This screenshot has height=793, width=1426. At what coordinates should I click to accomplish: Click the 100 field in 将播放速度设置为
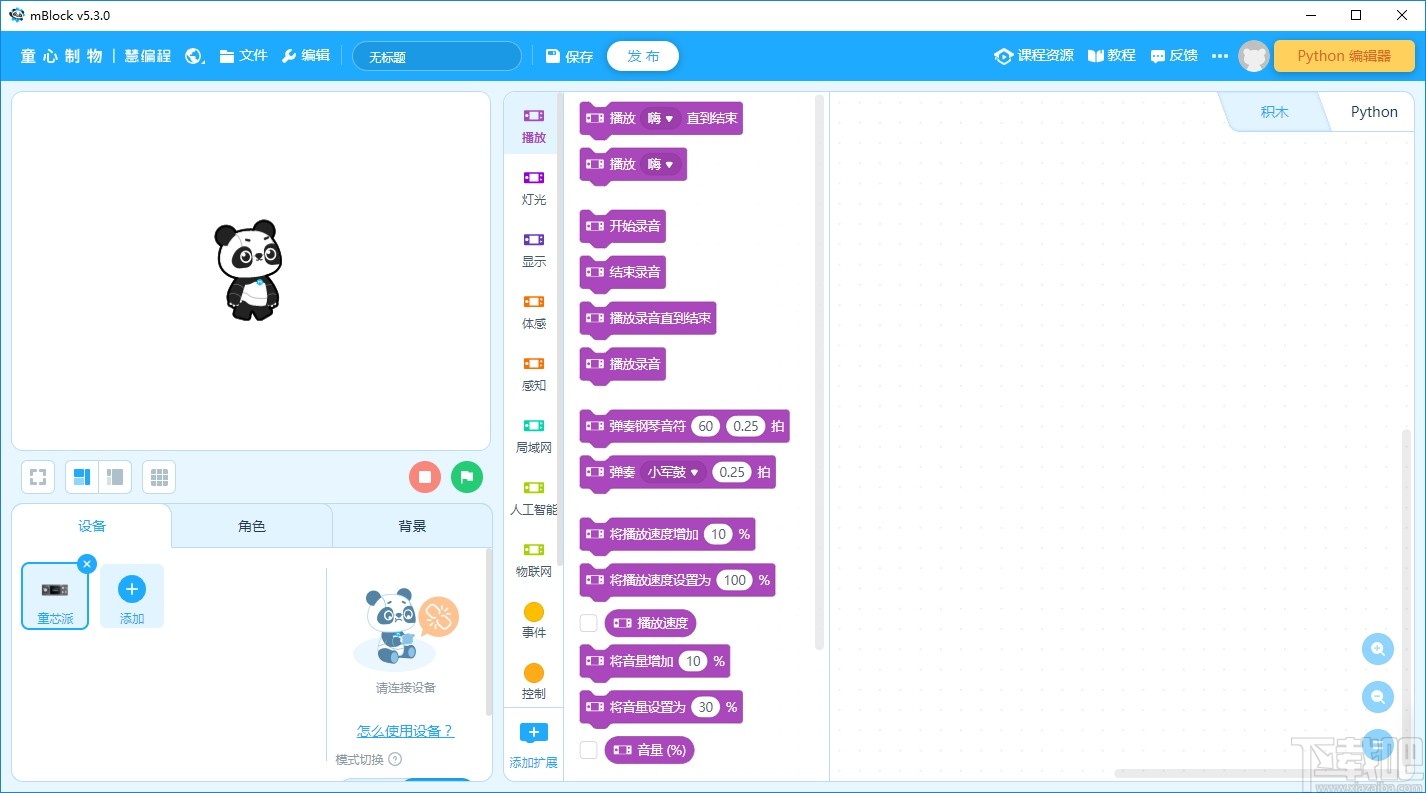click(735, 580)
